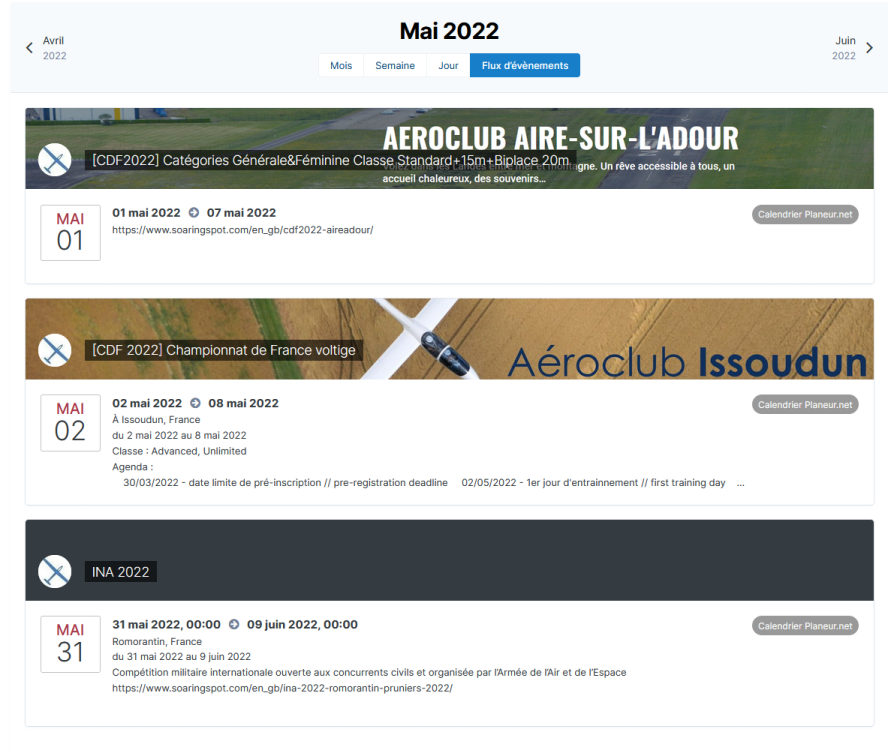Viewport: 888px width, 750px height.
Task: Click arrow icon between 02 mai and 08 mai
Action: pyautogui.click(x=195, y=403)
